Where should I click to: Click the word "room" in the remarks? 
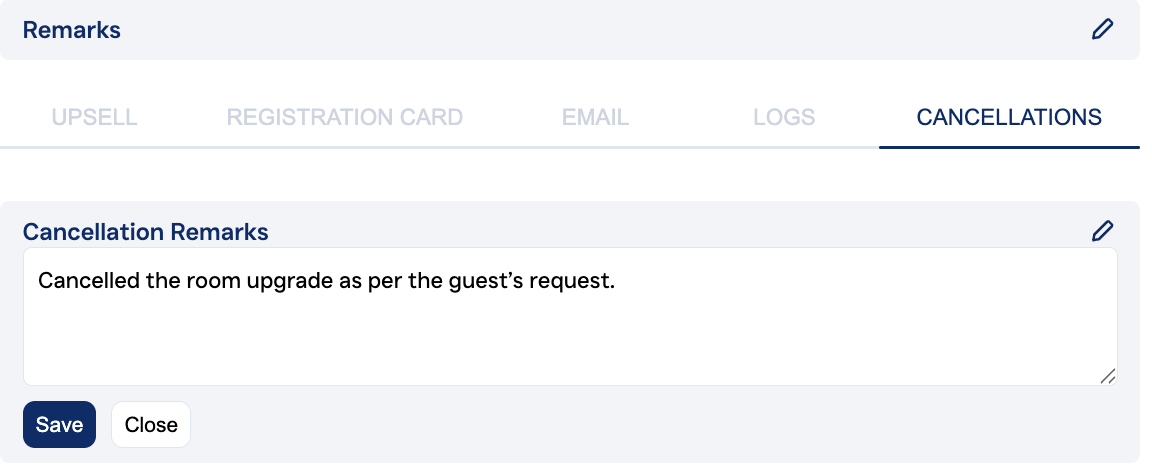pos(196,281)
